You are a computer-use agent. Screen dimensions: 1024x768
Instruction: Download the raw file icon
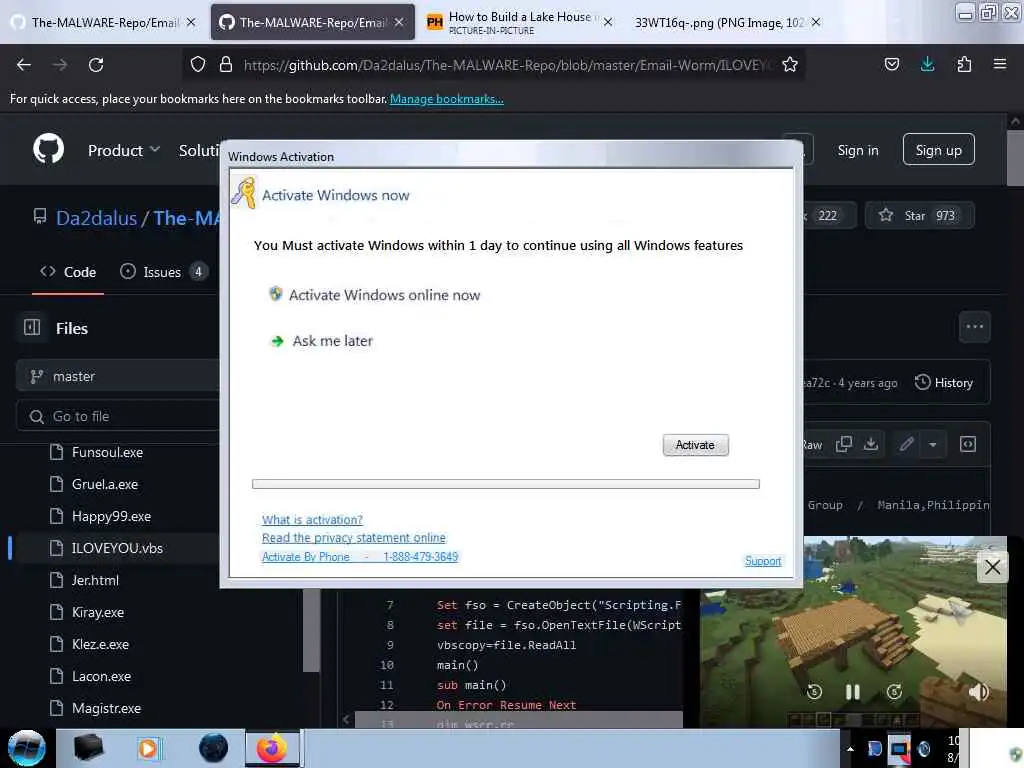(871, 444)
